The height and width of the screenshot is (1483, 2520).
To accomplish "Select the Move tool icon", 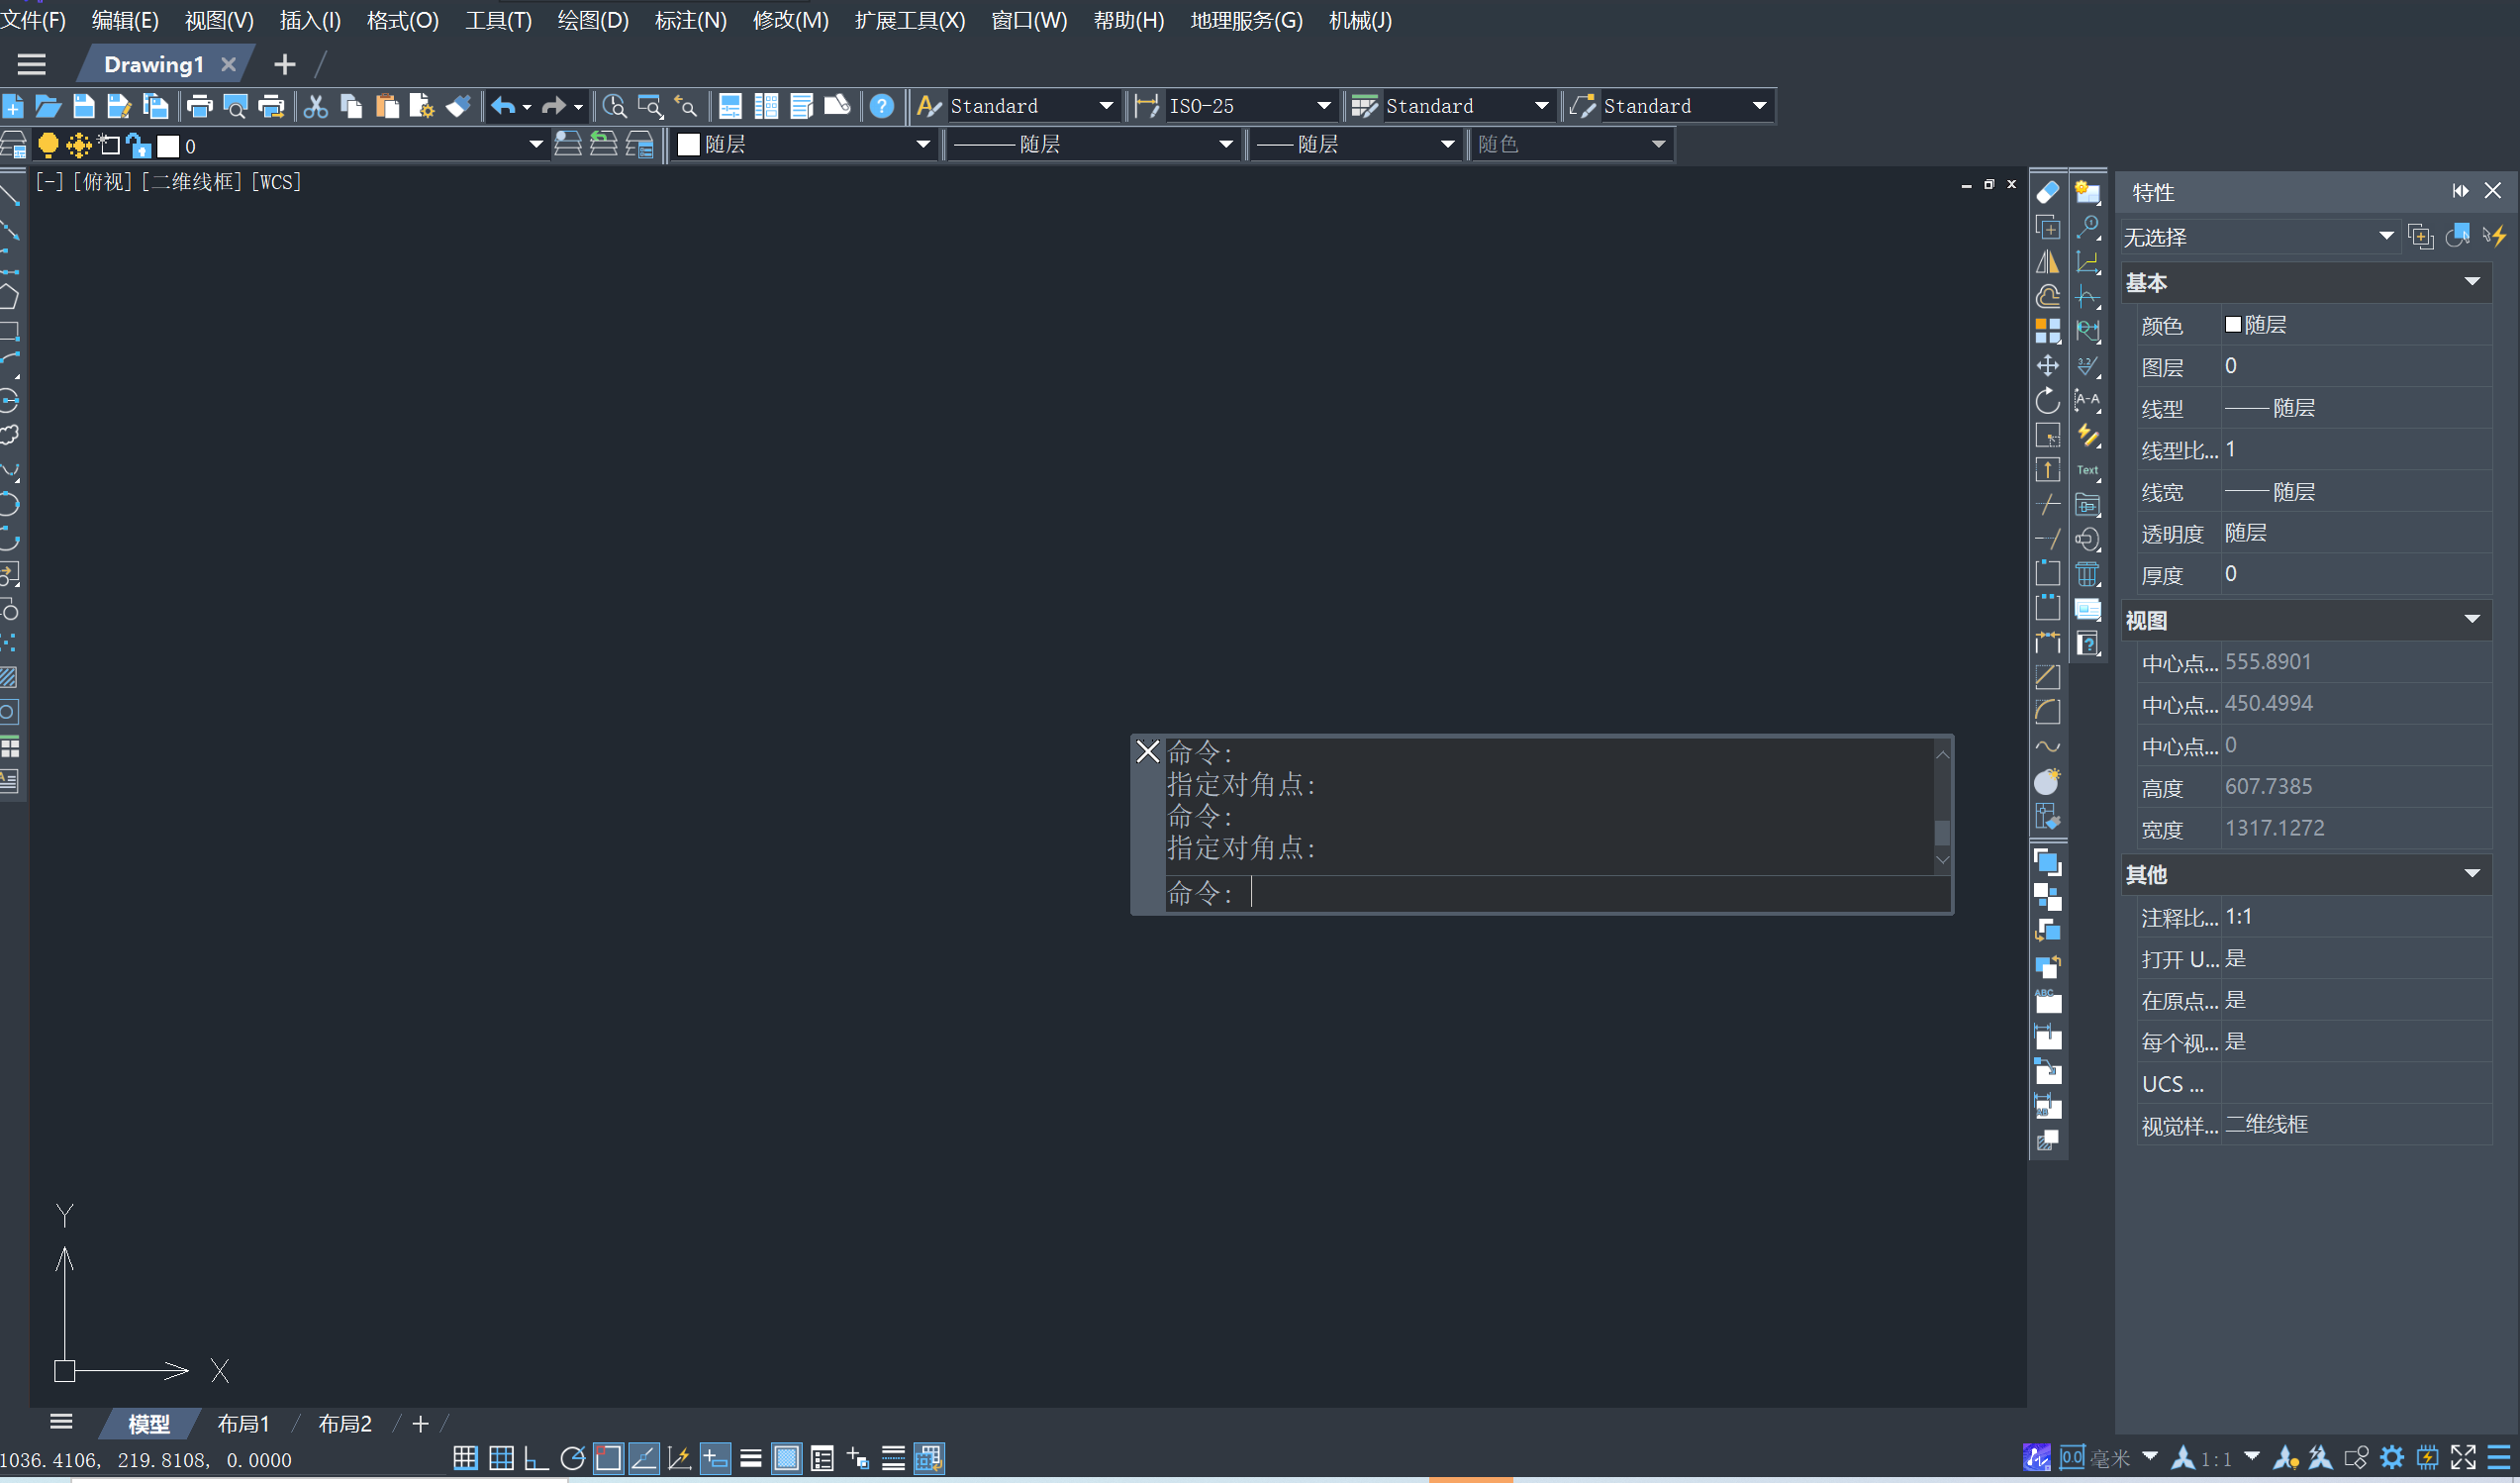I will (x=2047, y=366).
